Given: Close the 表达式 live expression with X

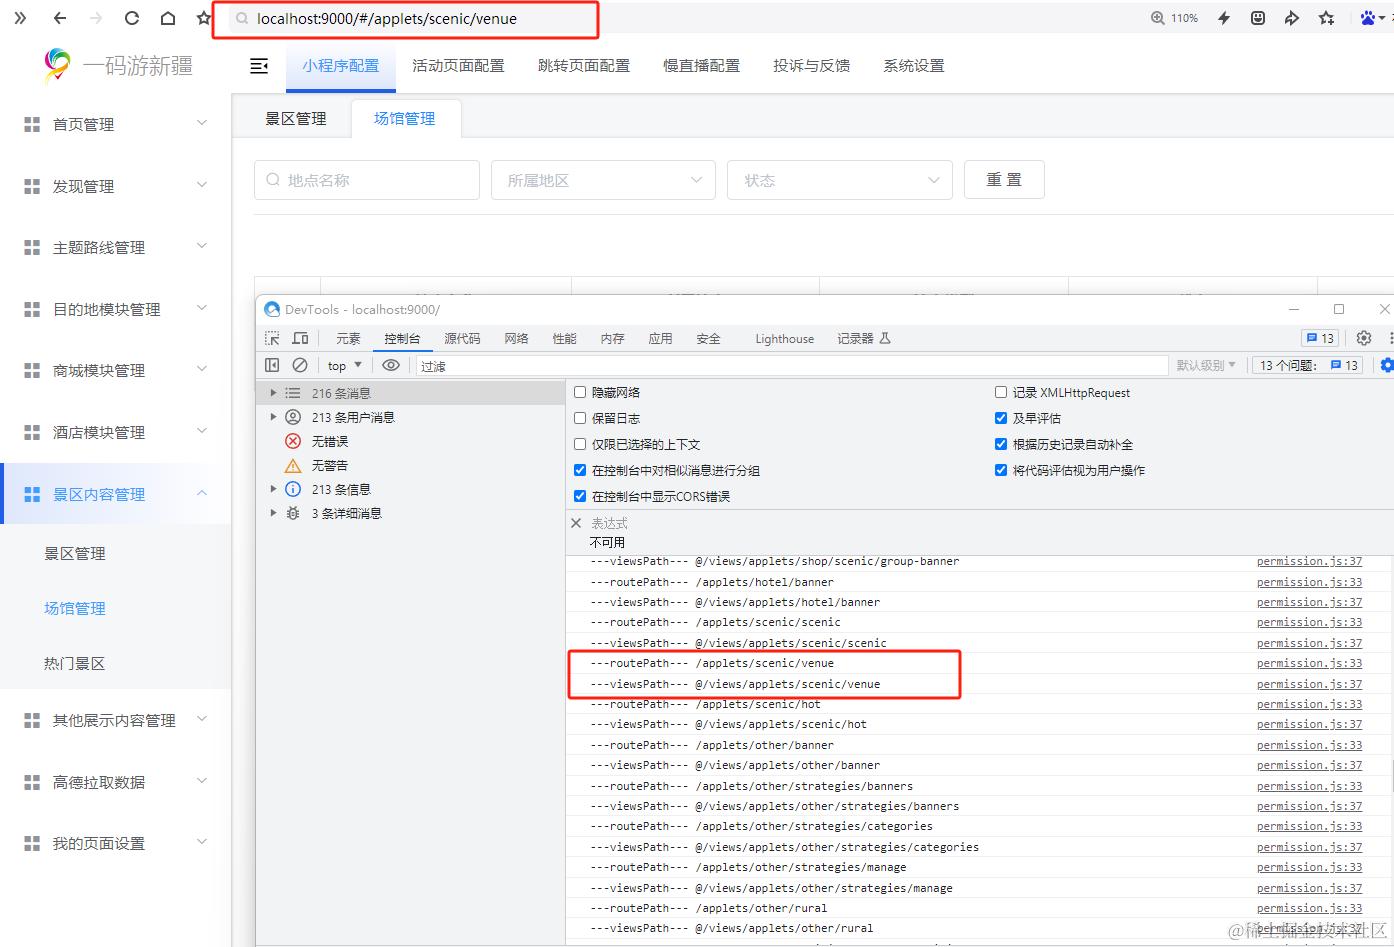Looking at the screenshot, I should pyautogui.click(x=576, y=523).
